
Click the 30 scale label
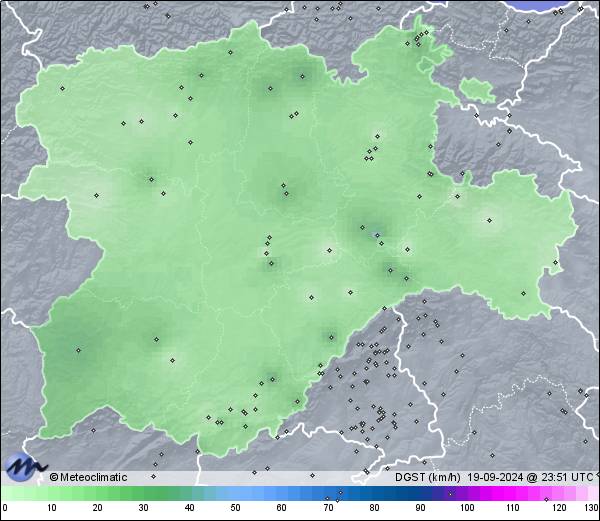click(x=143, y=508)
